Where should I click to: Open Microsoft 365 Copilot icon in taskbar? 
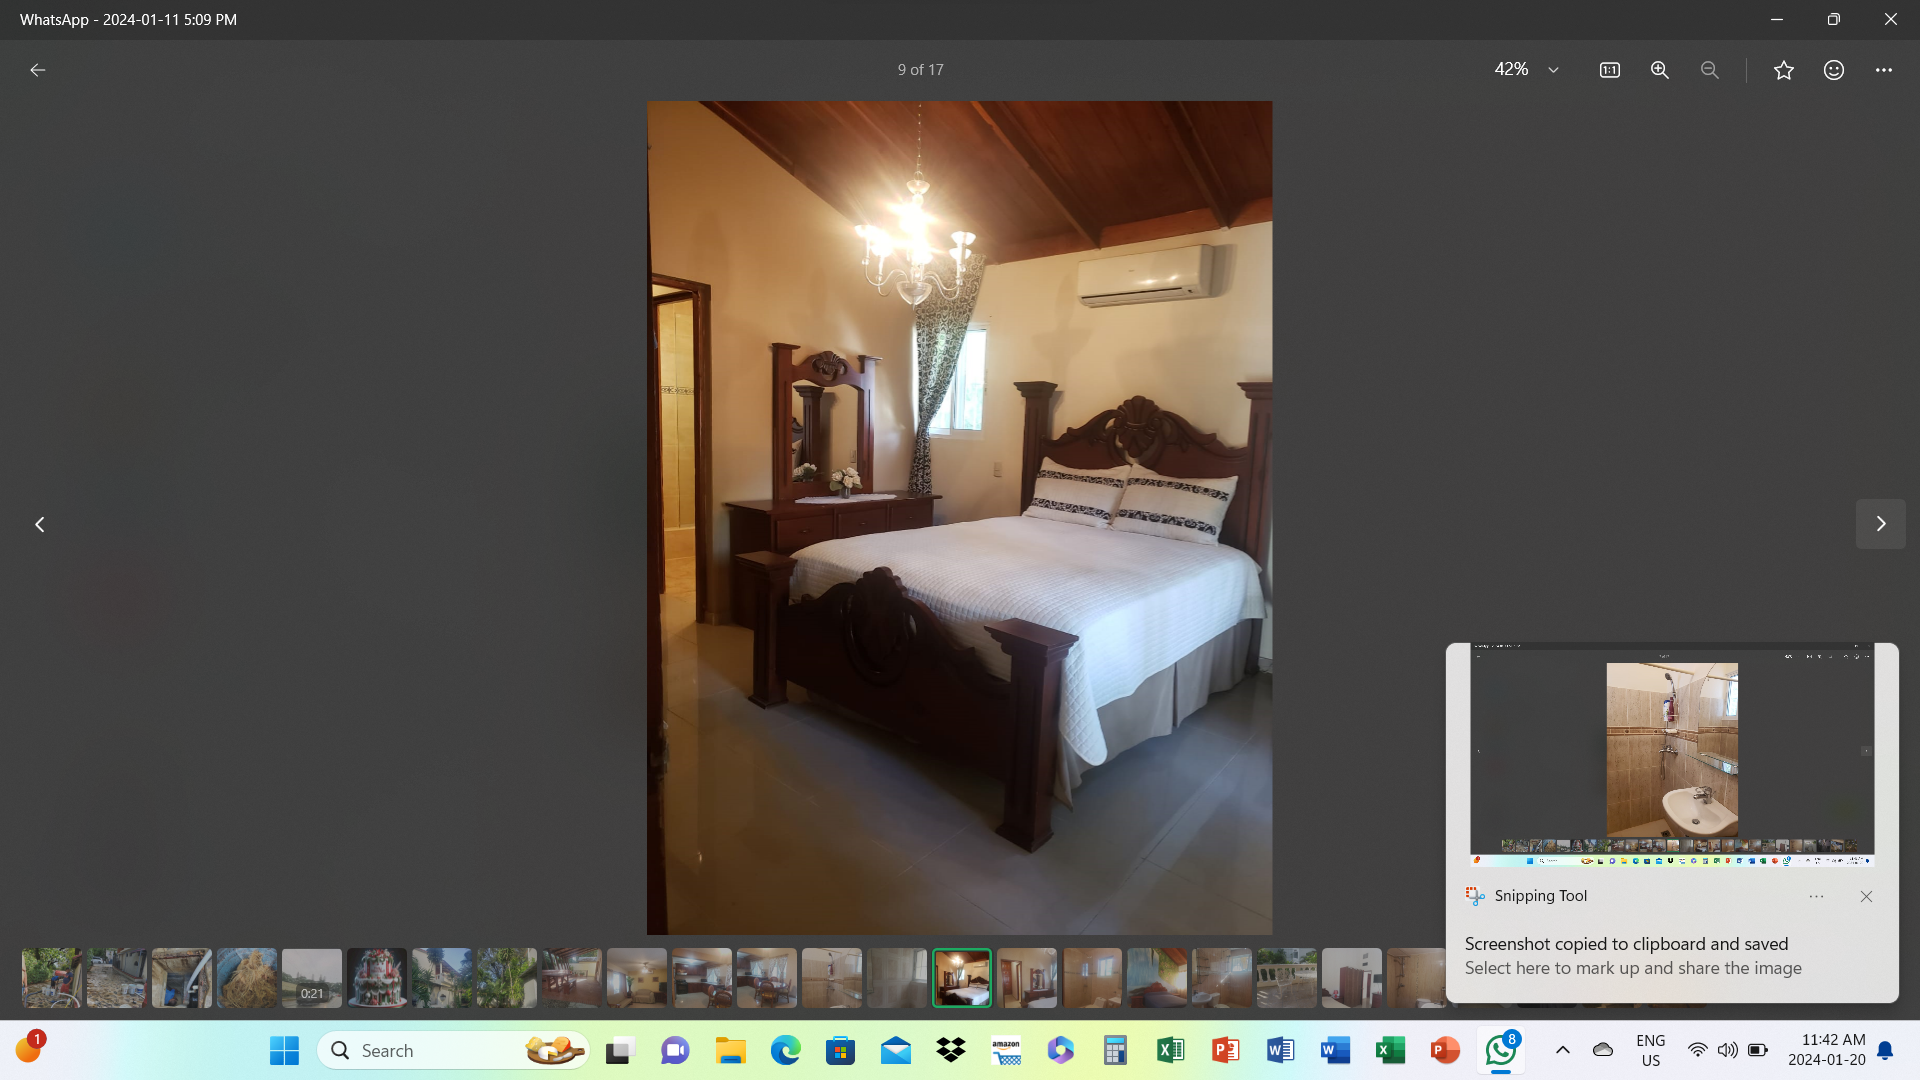coord(1061,1051)
